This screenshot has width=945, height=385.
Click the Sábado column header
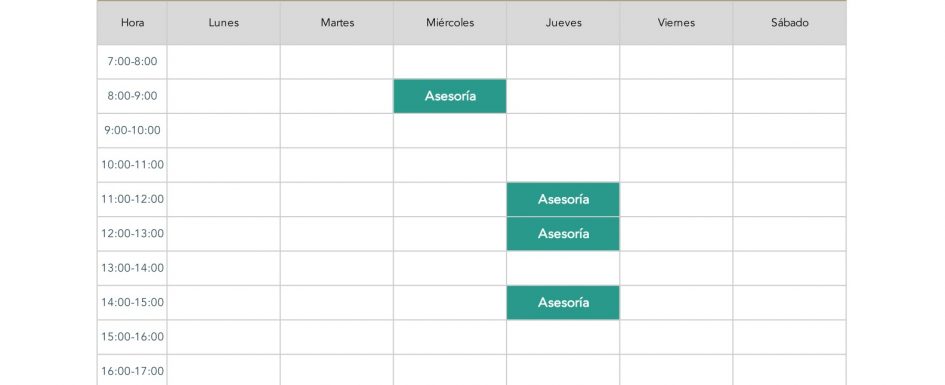tap(790, 23)
